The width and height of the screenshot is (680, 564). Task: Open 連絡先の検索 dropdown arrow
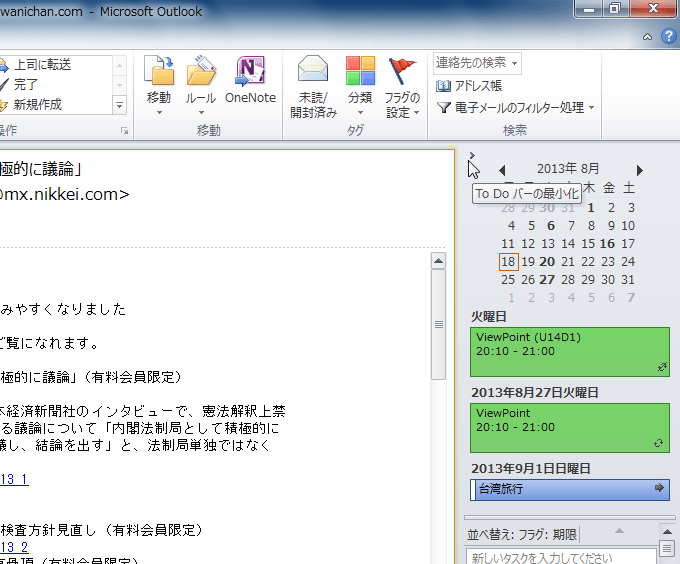pyautogui.click(x=514, y=63)
